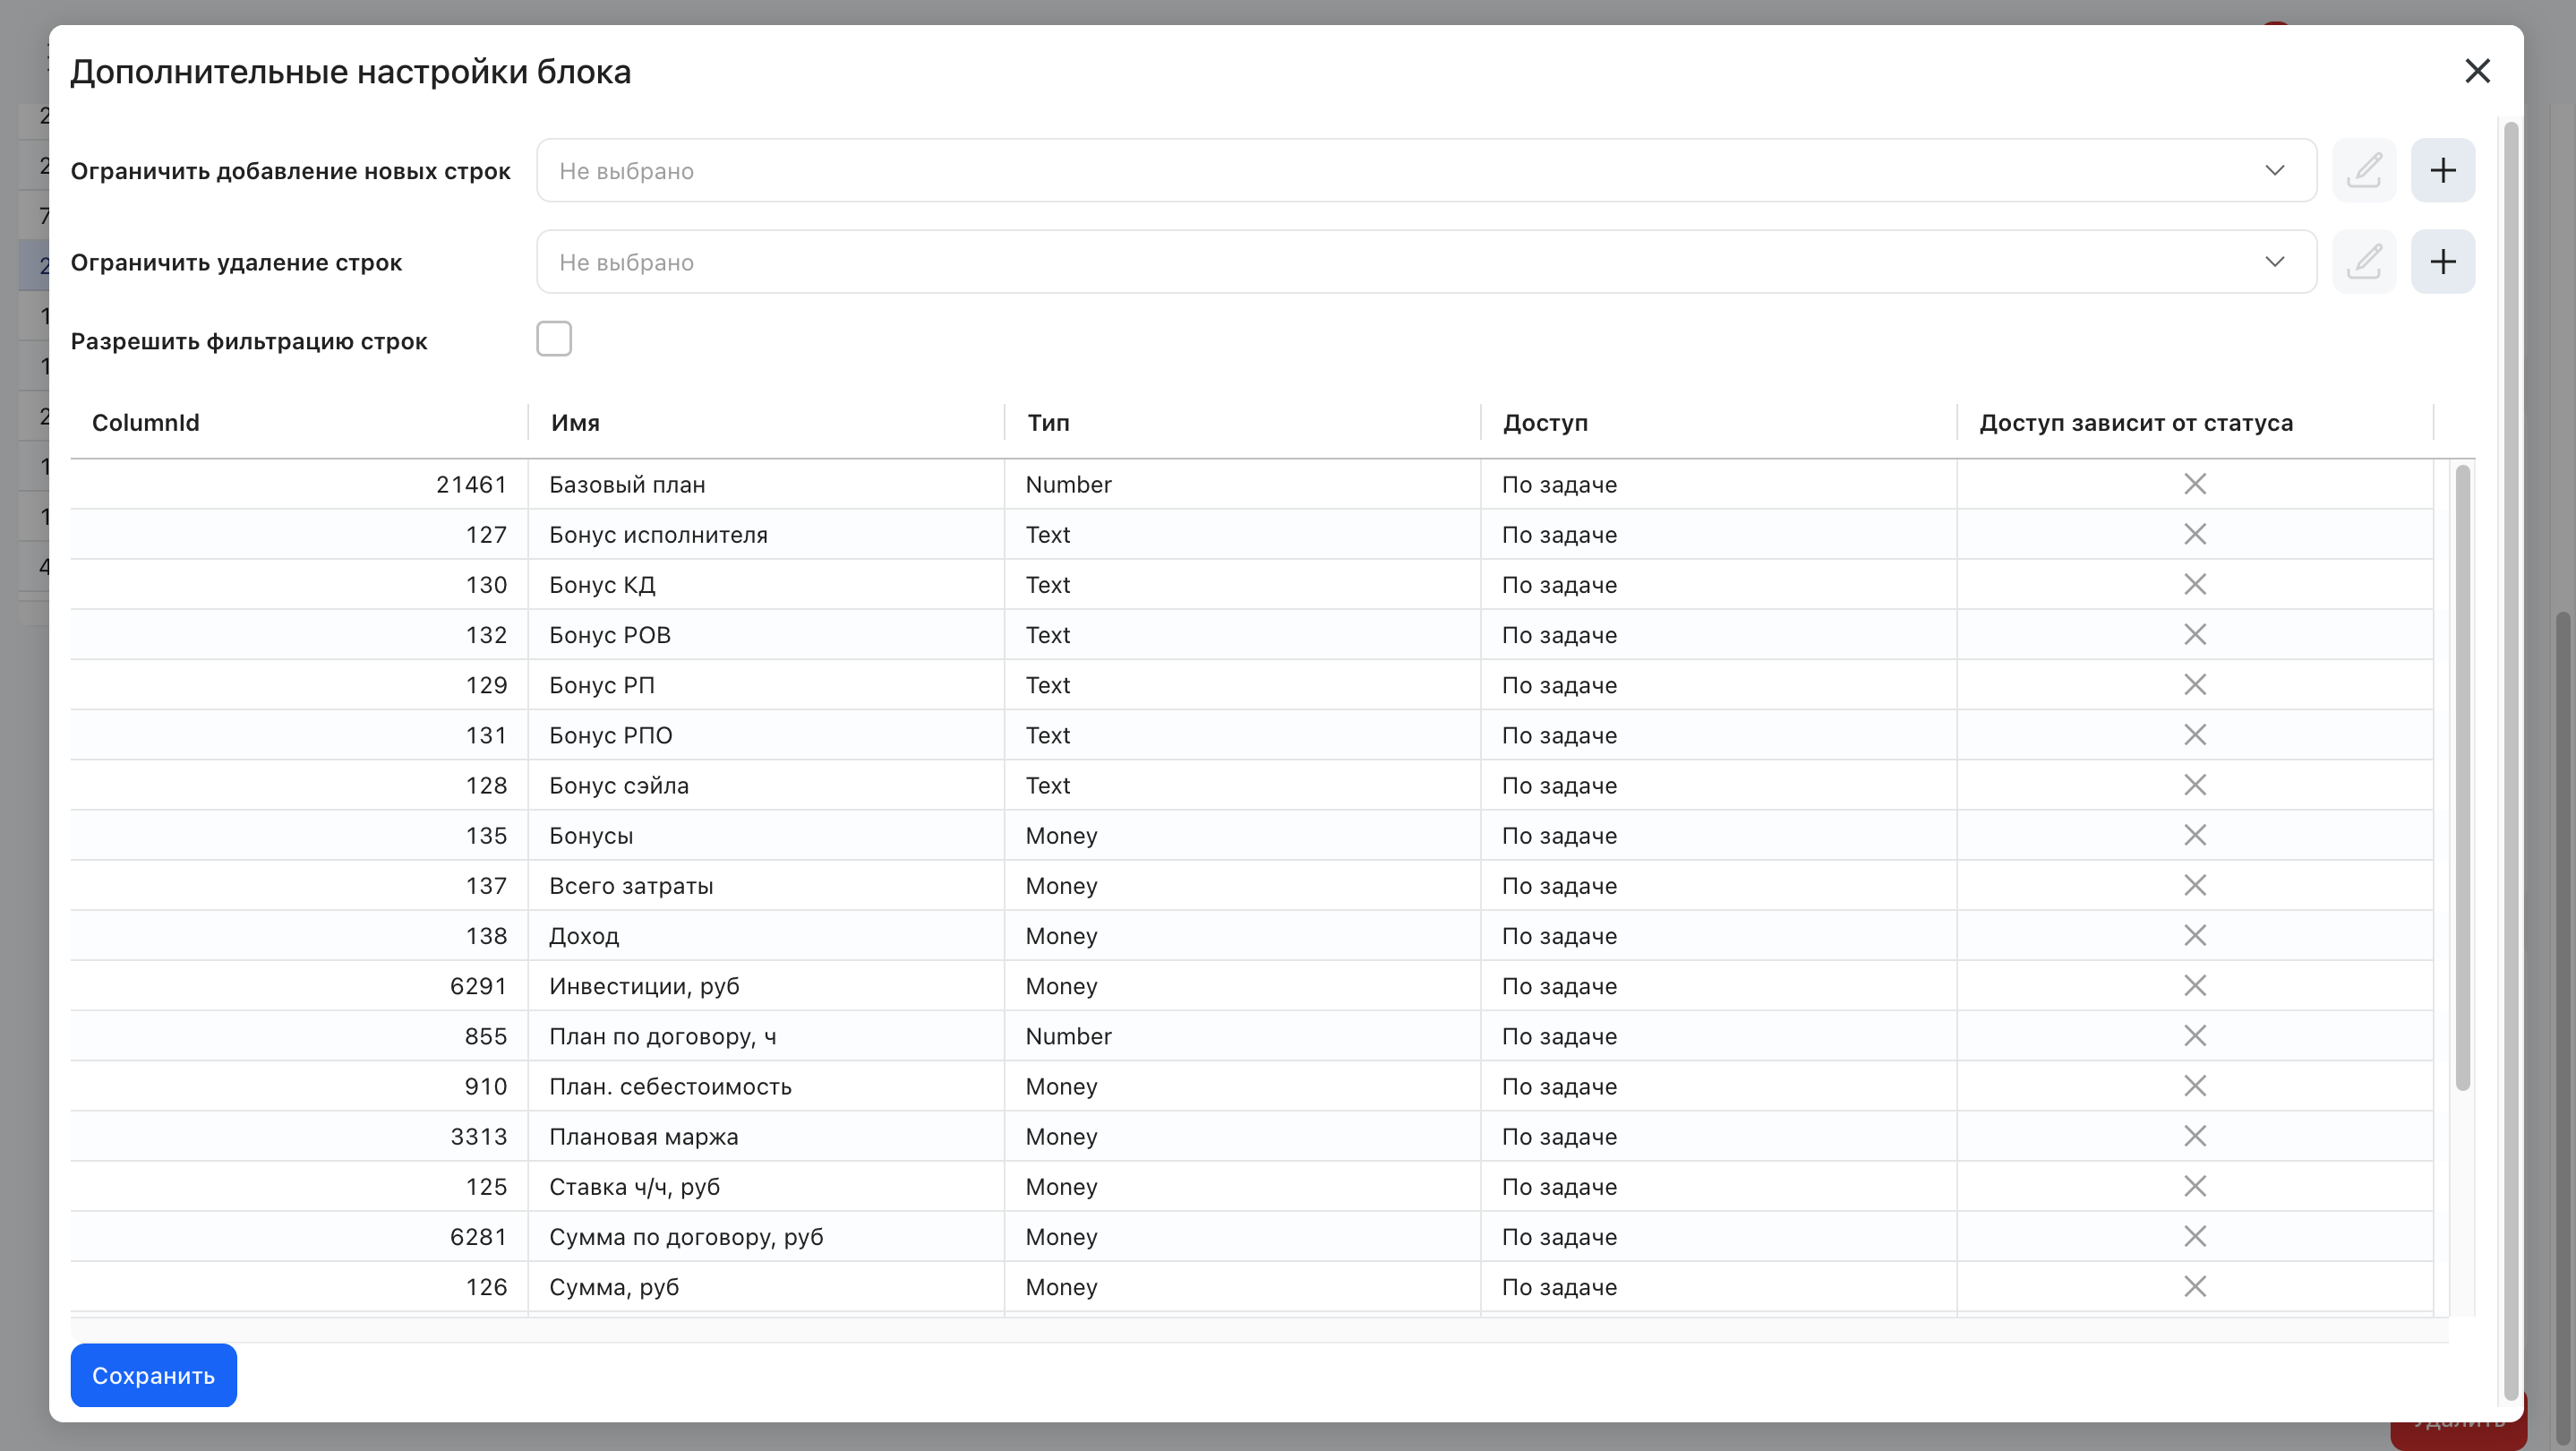Select the 'Всего затраты' name cell
The height and width of the screenshot is (1451, 2576).
(766, 885)
